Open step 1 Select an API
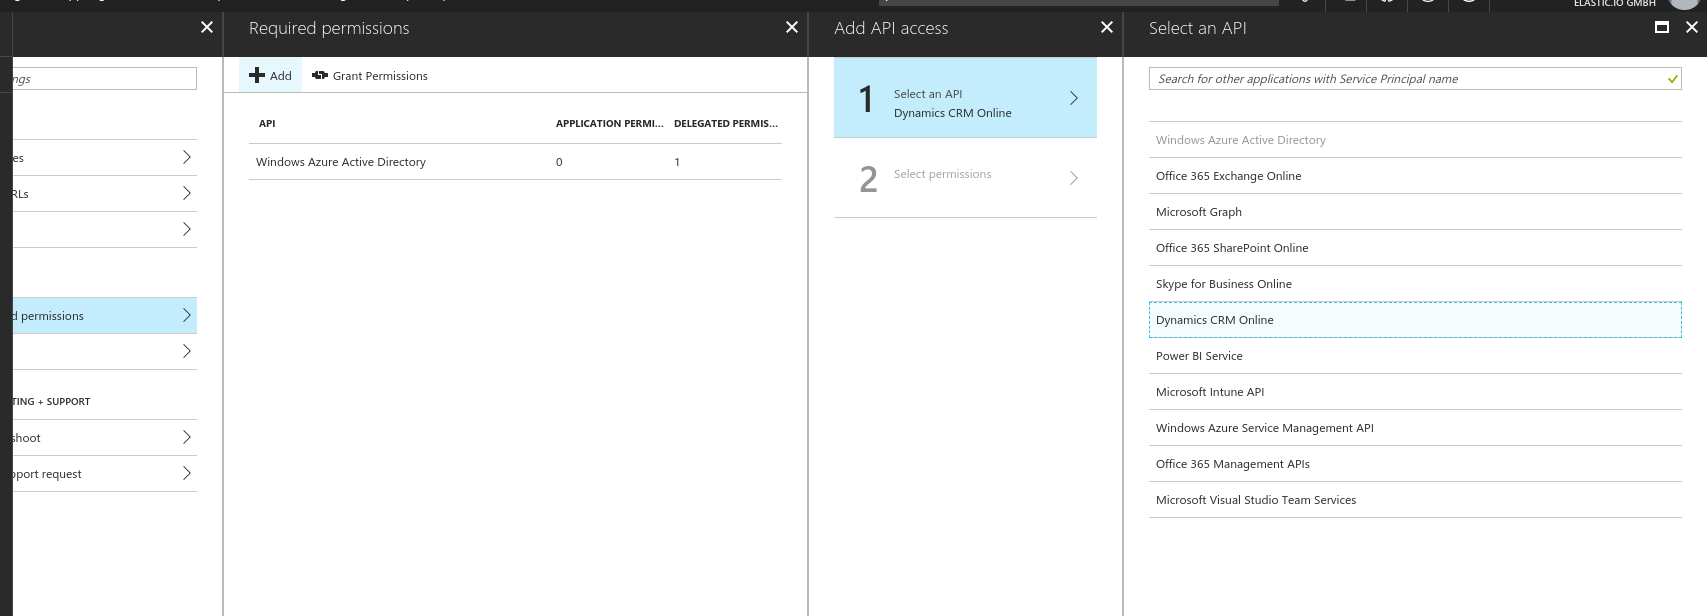This screenshot has height=616, width=1707. (x=965, y=98)
